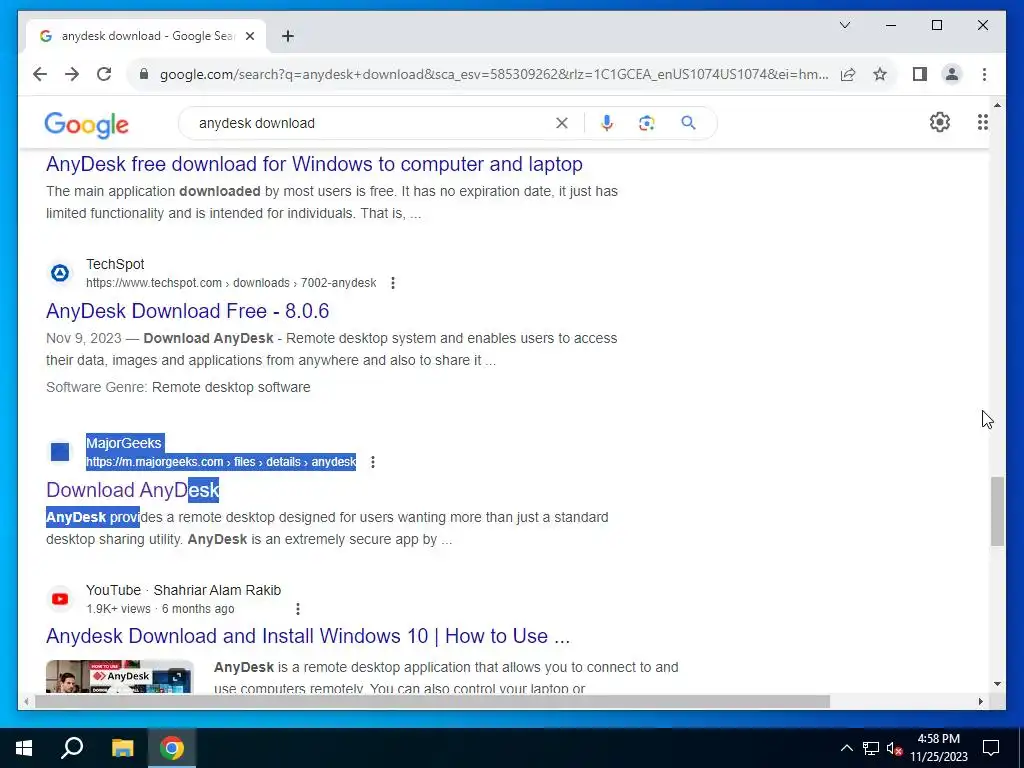1024x768 pixels.
Task: Click the horizontal scrollbar thumb
Action: (432, 702)
